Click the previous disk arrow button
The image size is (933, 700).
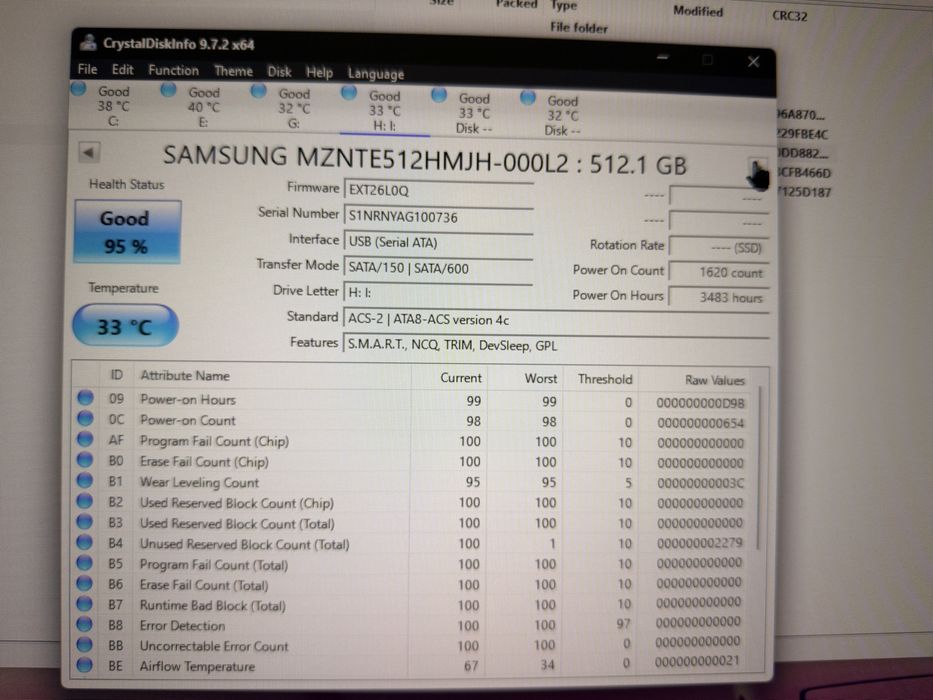[x=89, y=152]
